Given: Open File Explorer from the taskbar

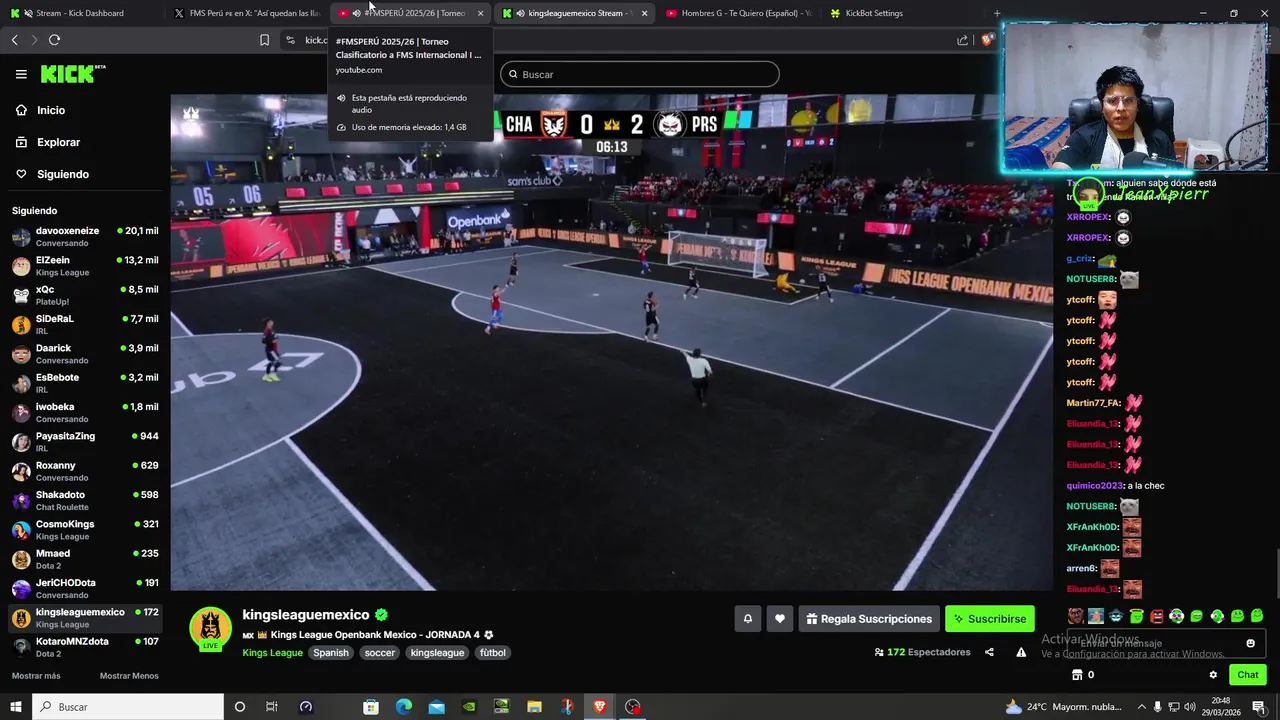Looking at the screenshot, I should coord(534,707).
